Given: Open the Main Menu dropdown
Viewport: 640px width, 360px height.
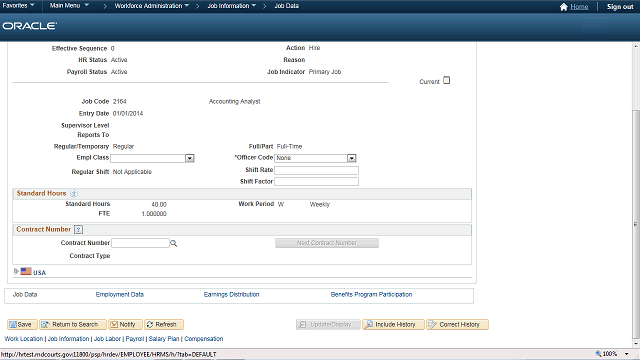Looking at the screenshot, I should [x=69, y=6].
